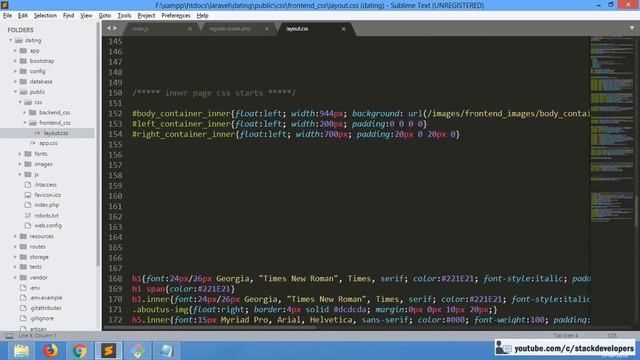Expand the bootstrap folder
Image resolution: width=640 pixels, height=360 pixels.
tap(16, 61)
